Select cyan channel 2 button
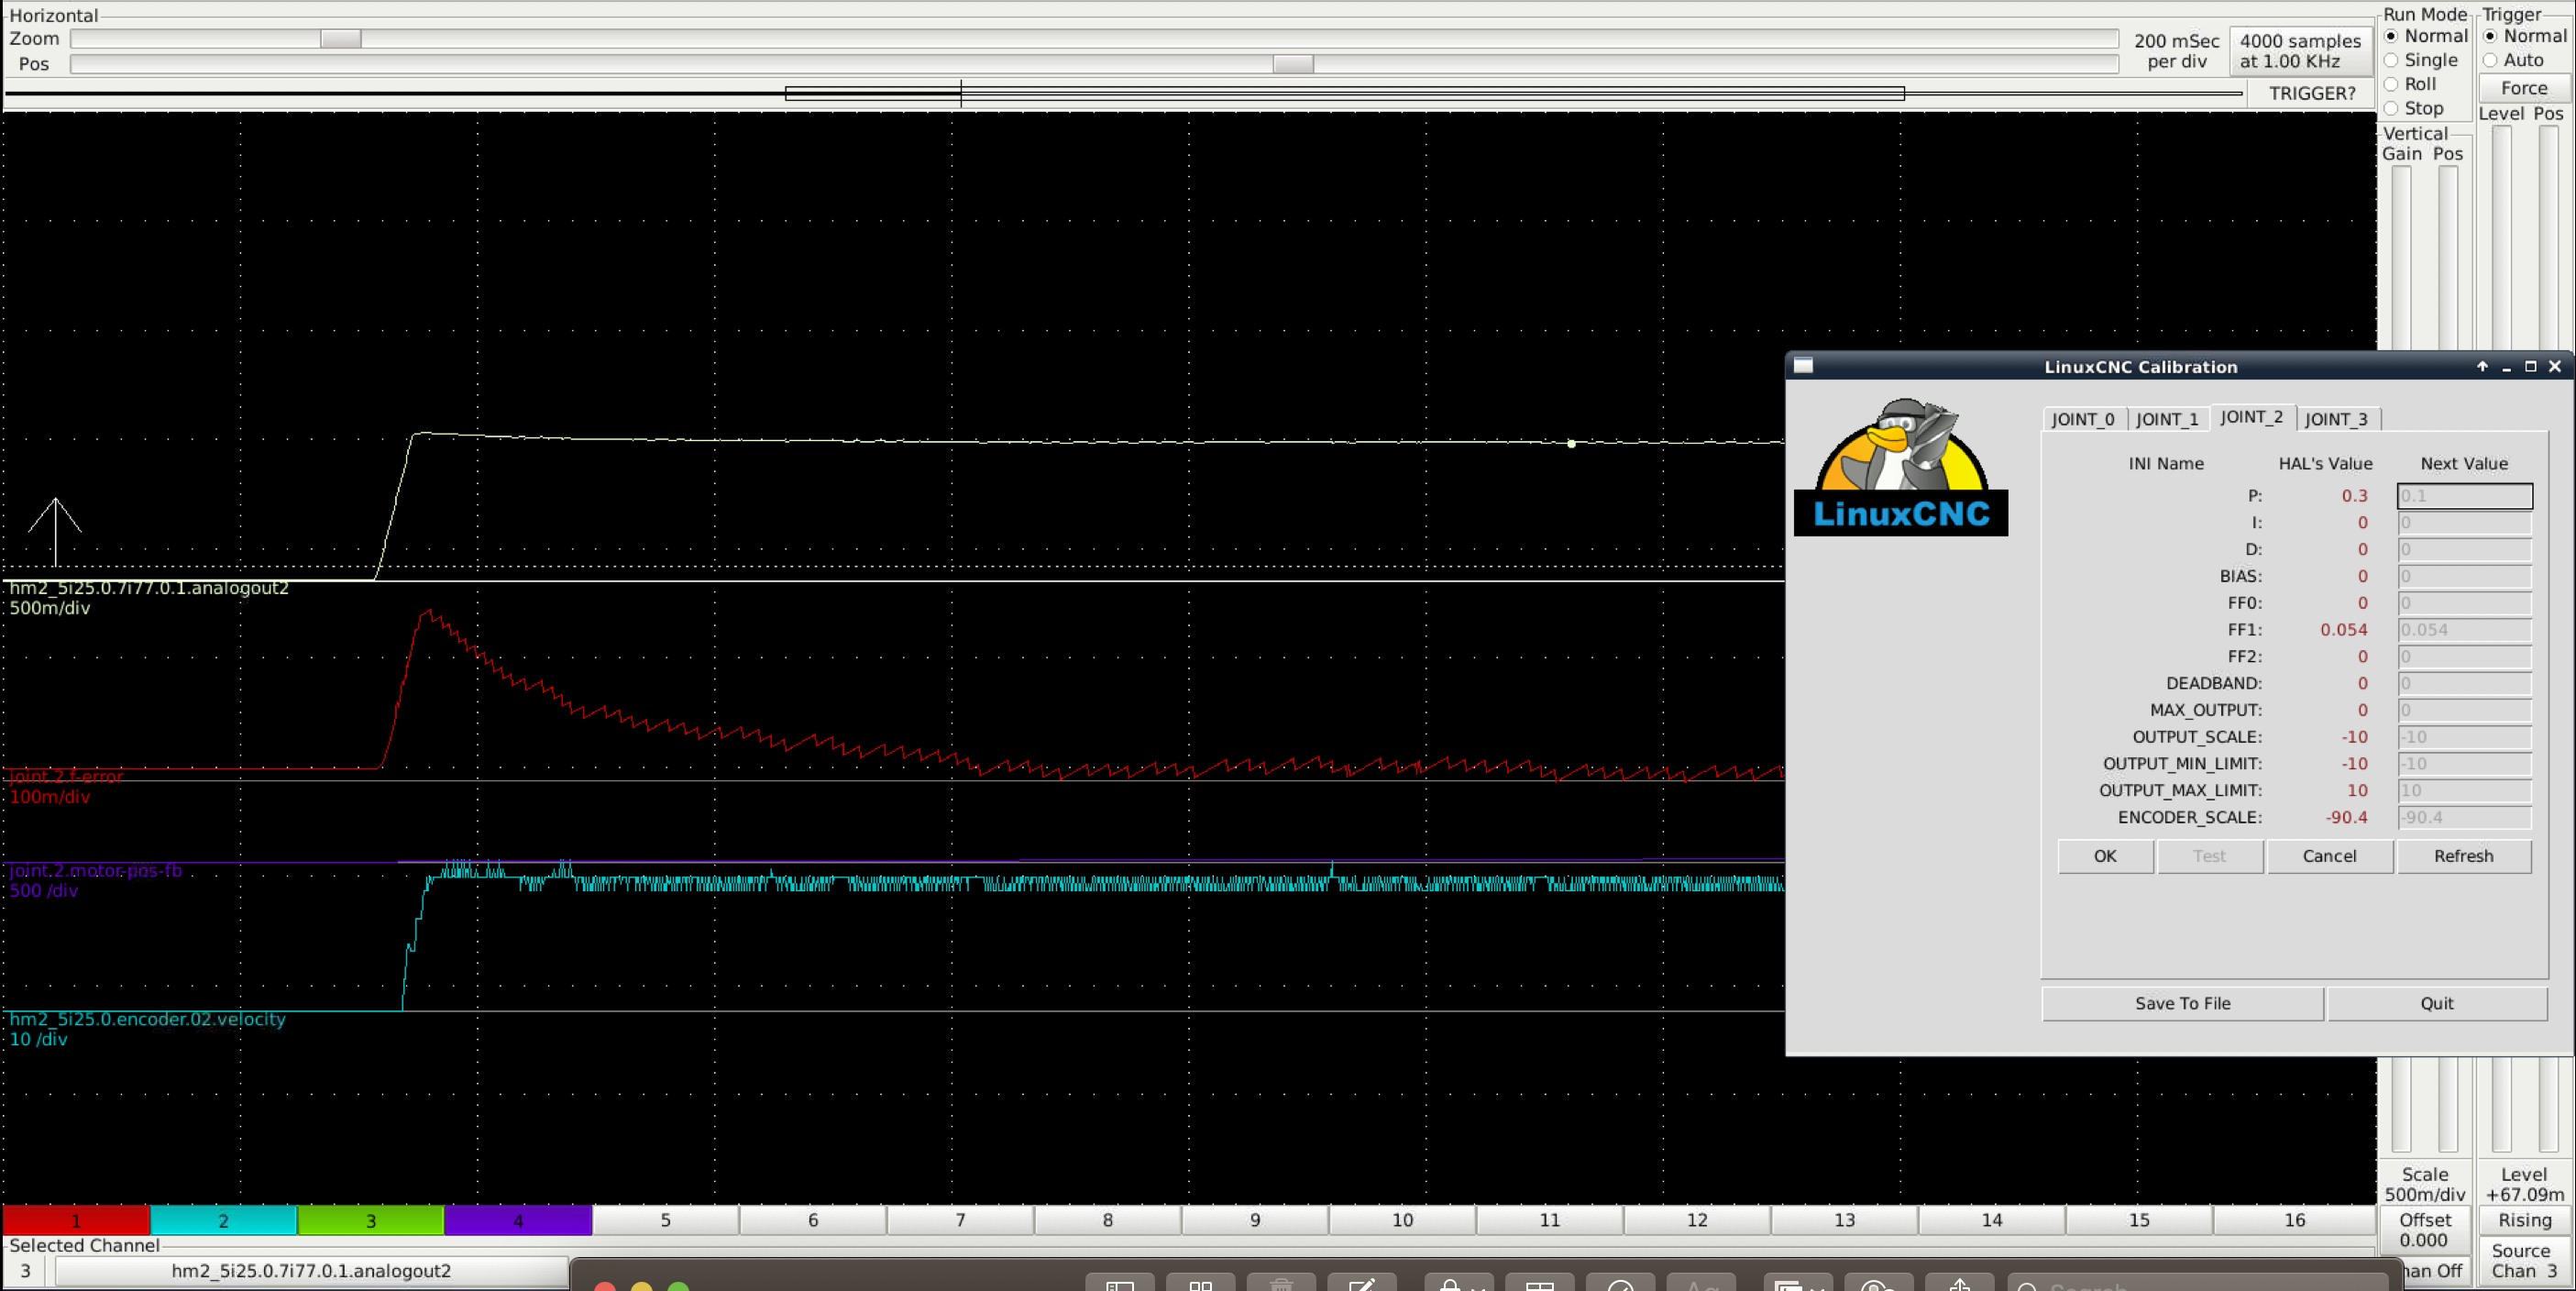The width and height of the screenshot is (2576, 1291). pyautogui.click(x=223, y=1220)
